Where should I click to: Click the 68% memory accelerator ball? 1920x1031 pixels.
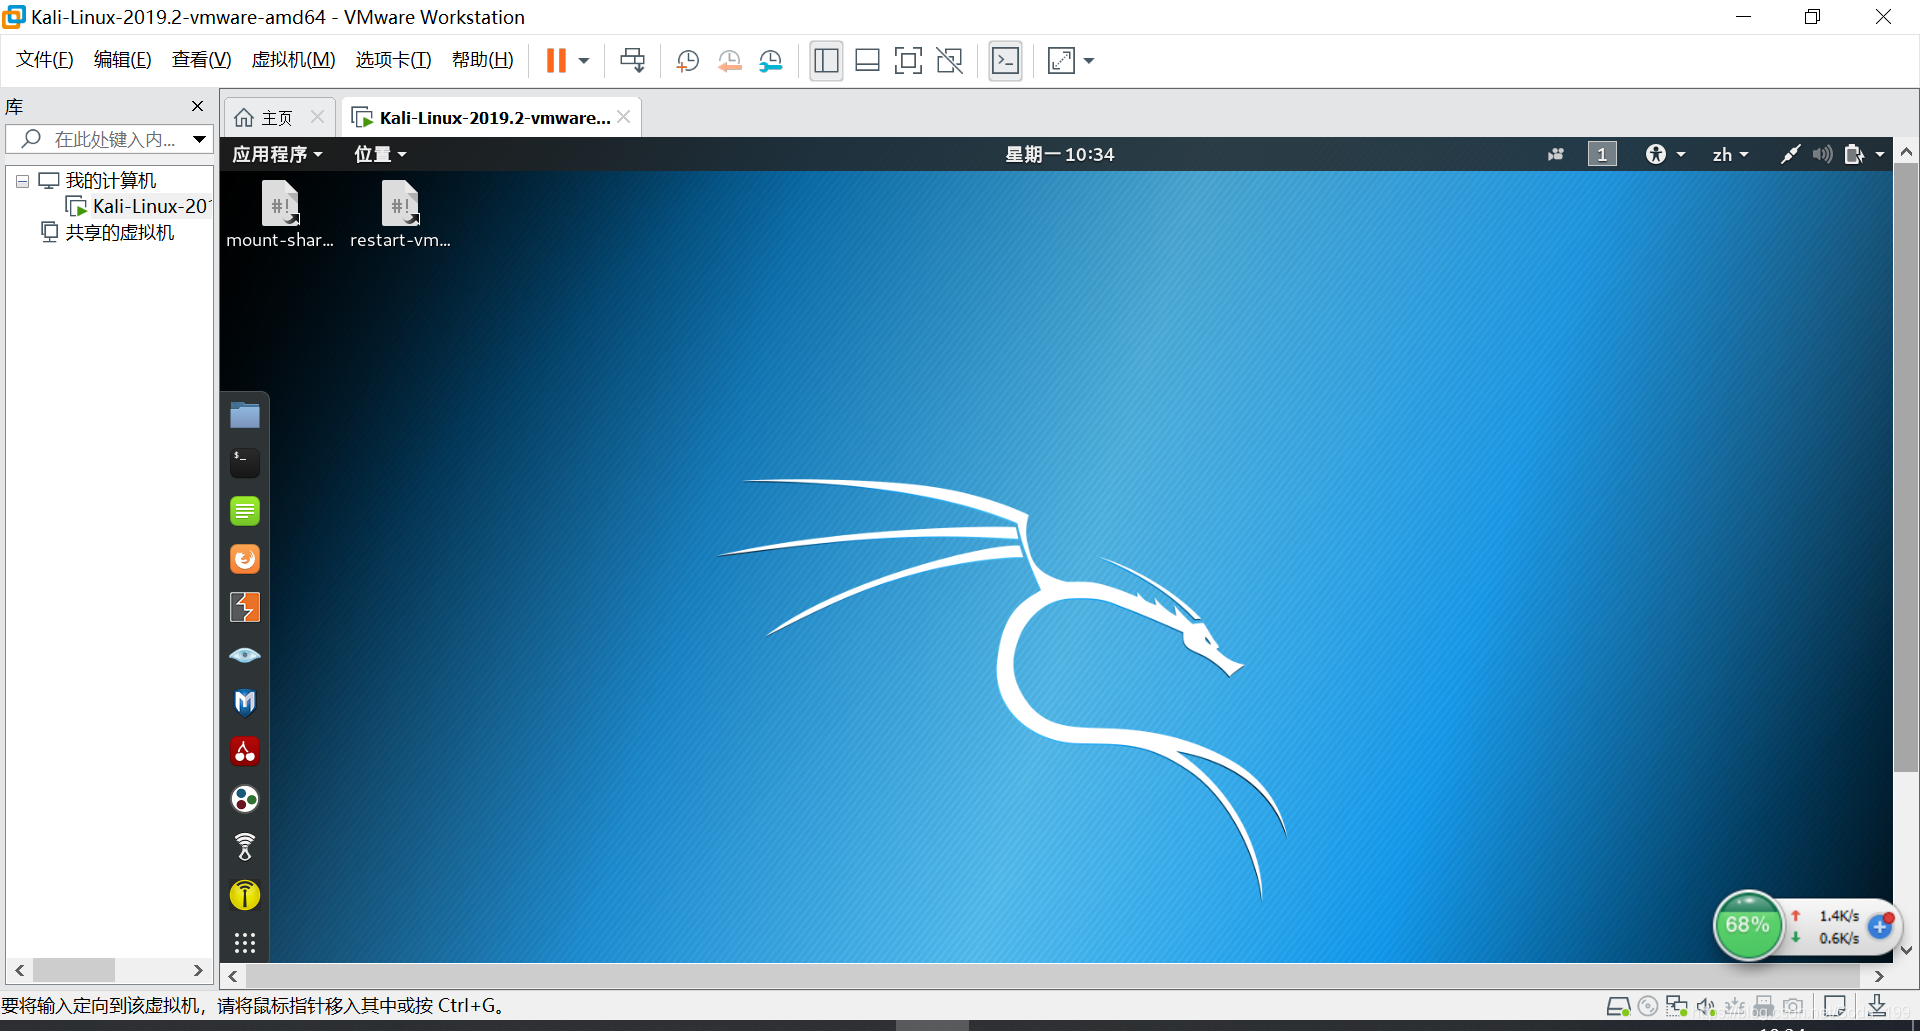[1747, 925]
